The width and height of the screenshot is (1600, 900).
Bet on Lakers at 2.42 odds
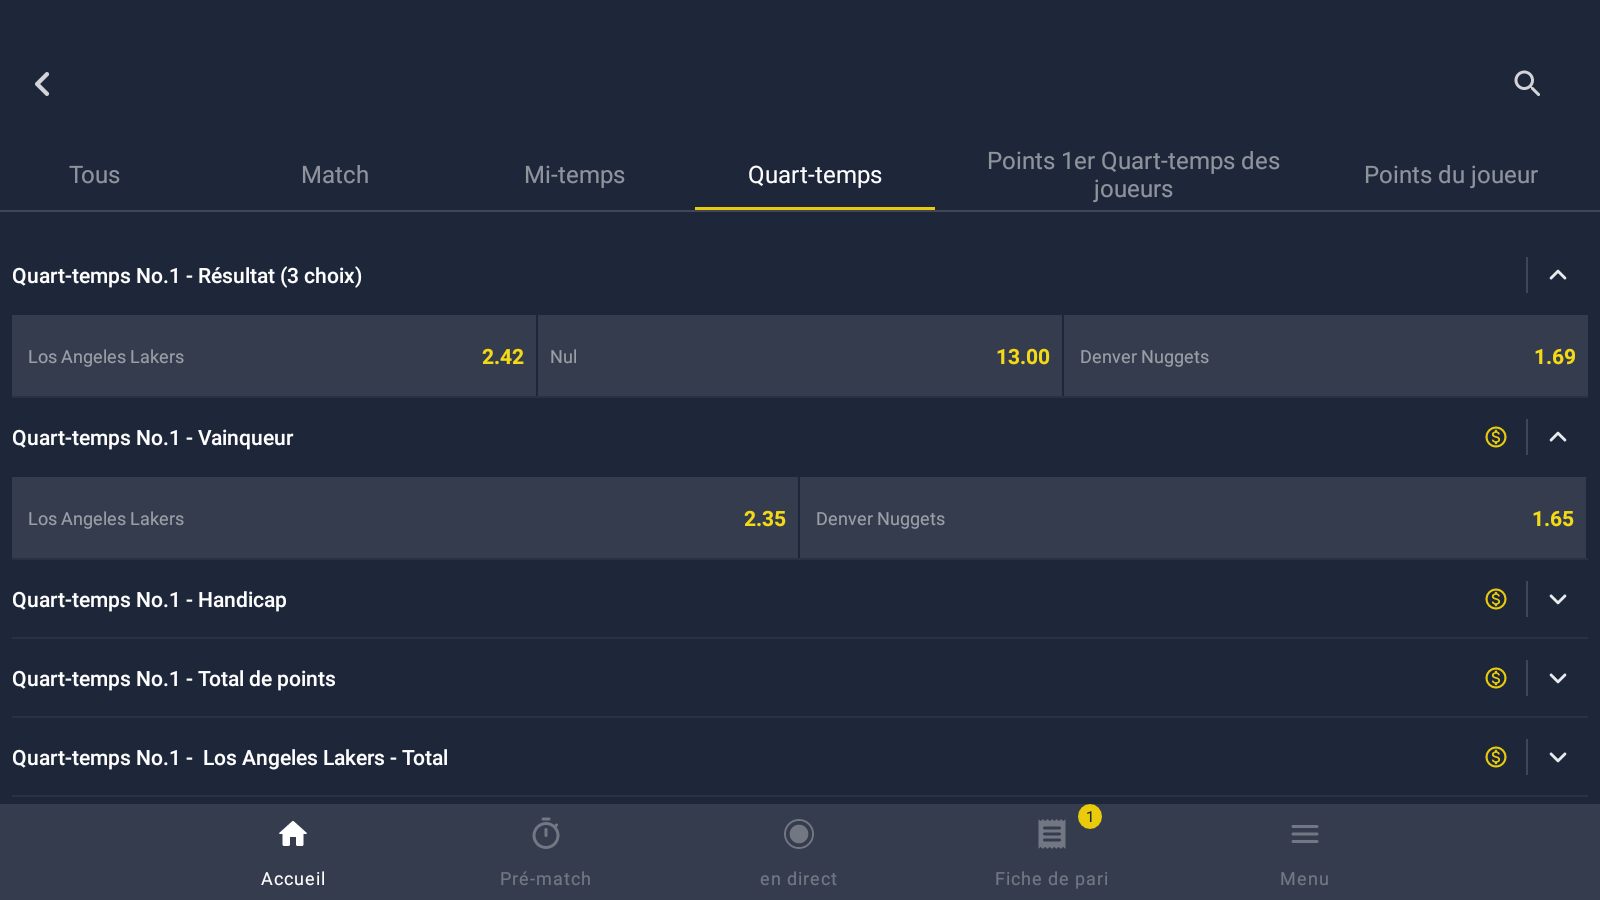[274, 357]
